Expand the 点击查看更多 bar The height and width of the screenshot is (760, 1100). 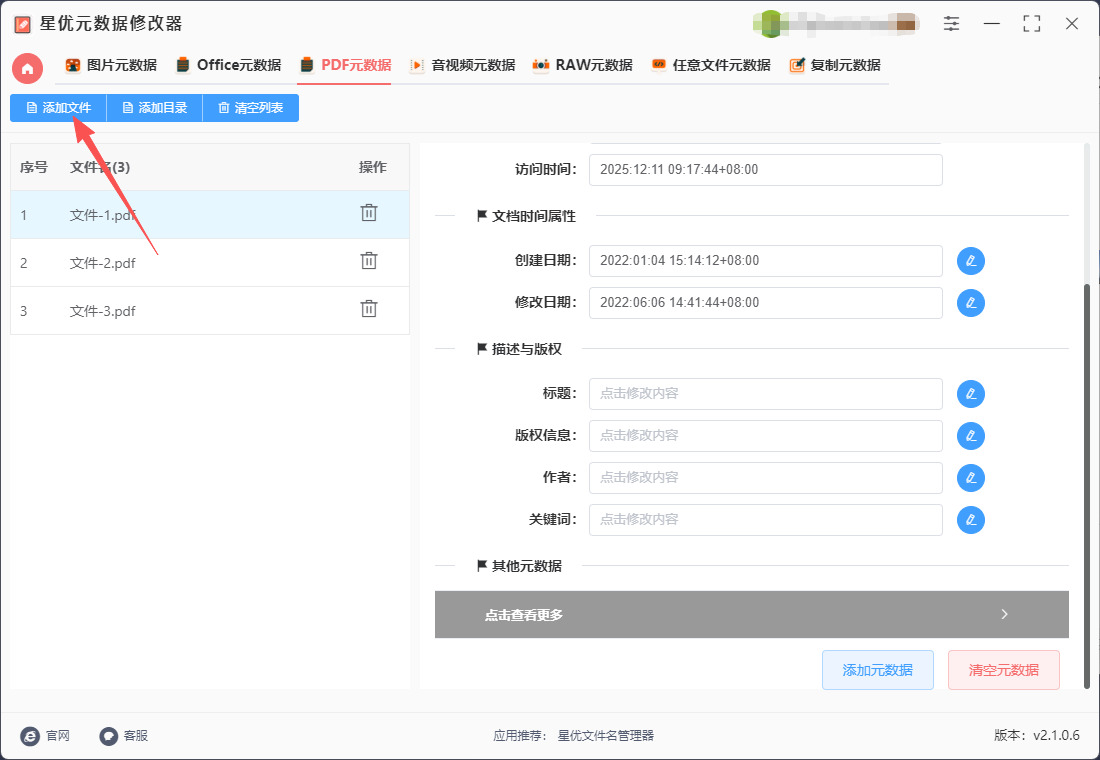pyautogui.click(x=751, y=615)
